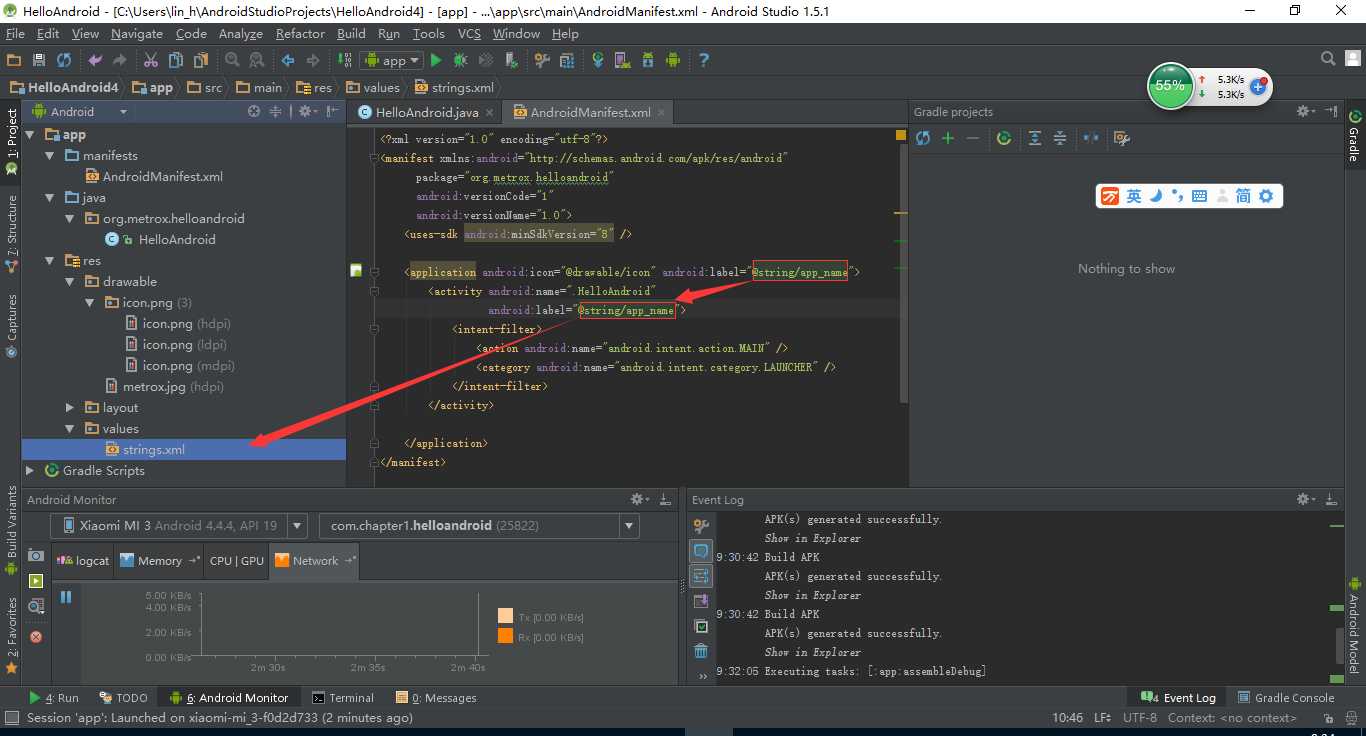The height and width of the screenshot is (736, 1366).
Task: Click the Save All toolbar icon
Action: (39, 60)
